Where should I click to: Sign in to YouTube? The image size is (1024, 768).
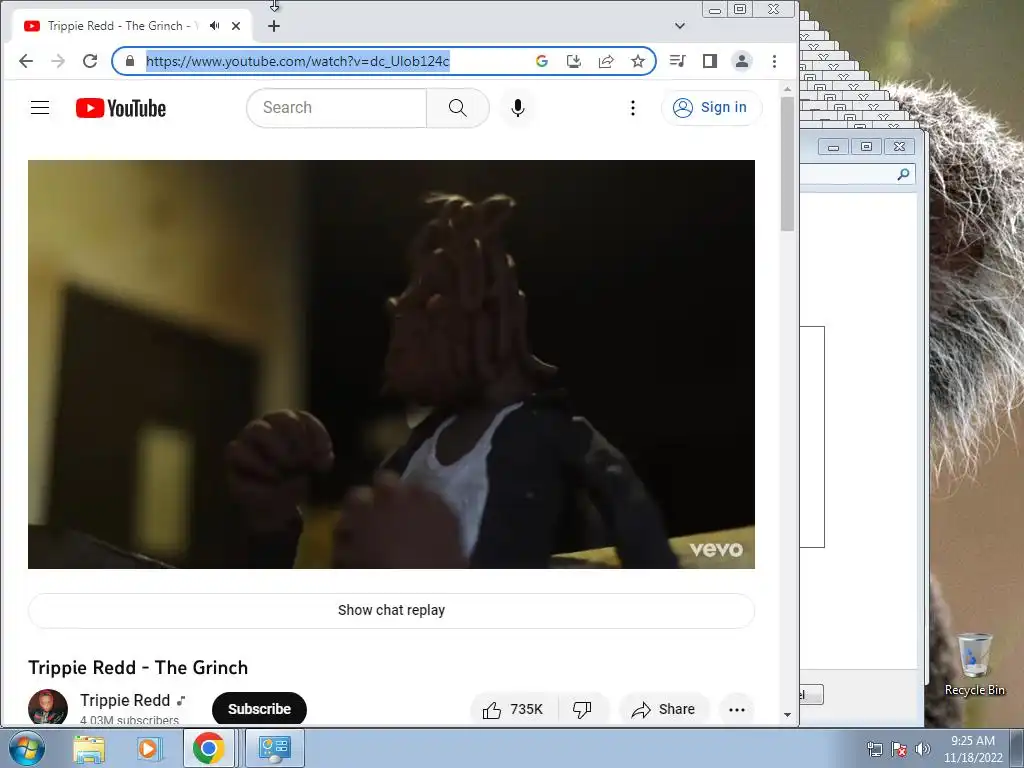pyautogui.click(x=711, y=108)
